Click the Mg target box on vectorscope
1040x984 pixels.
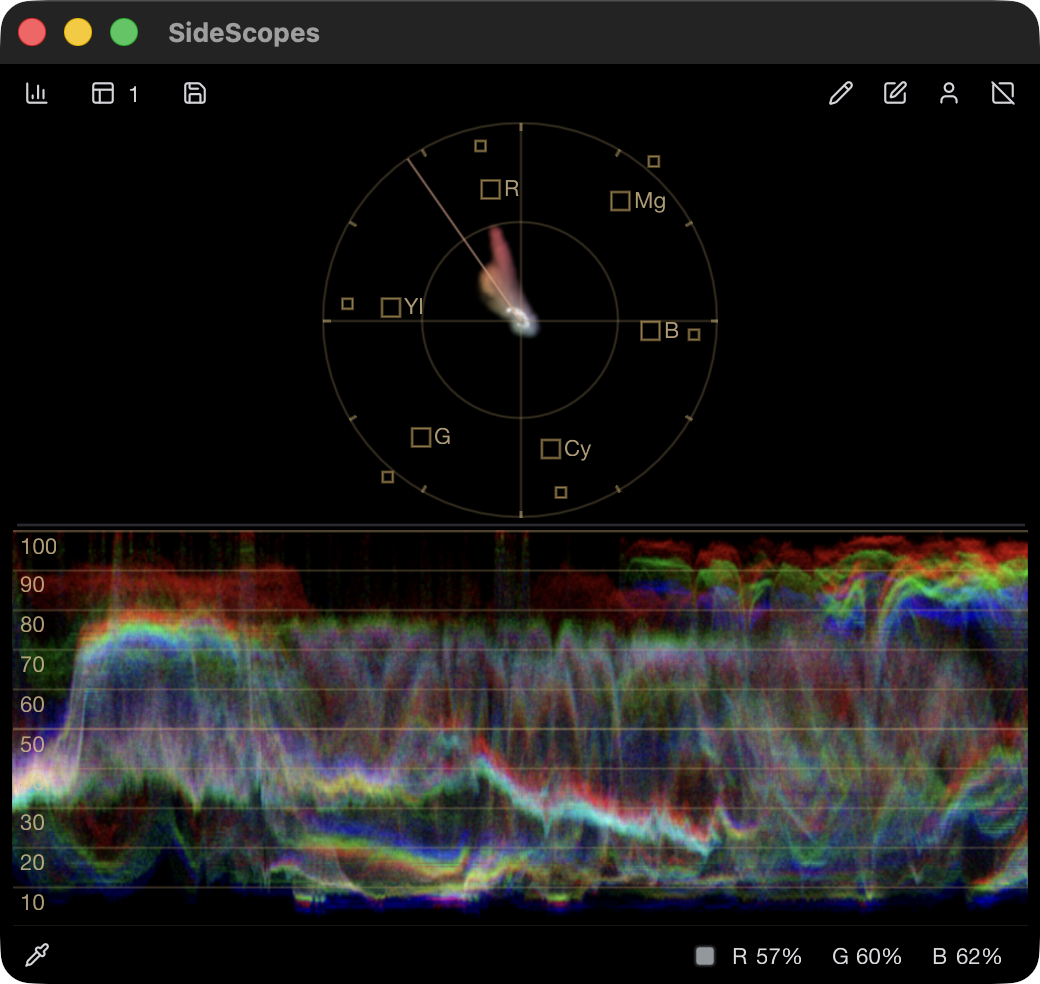620,201
